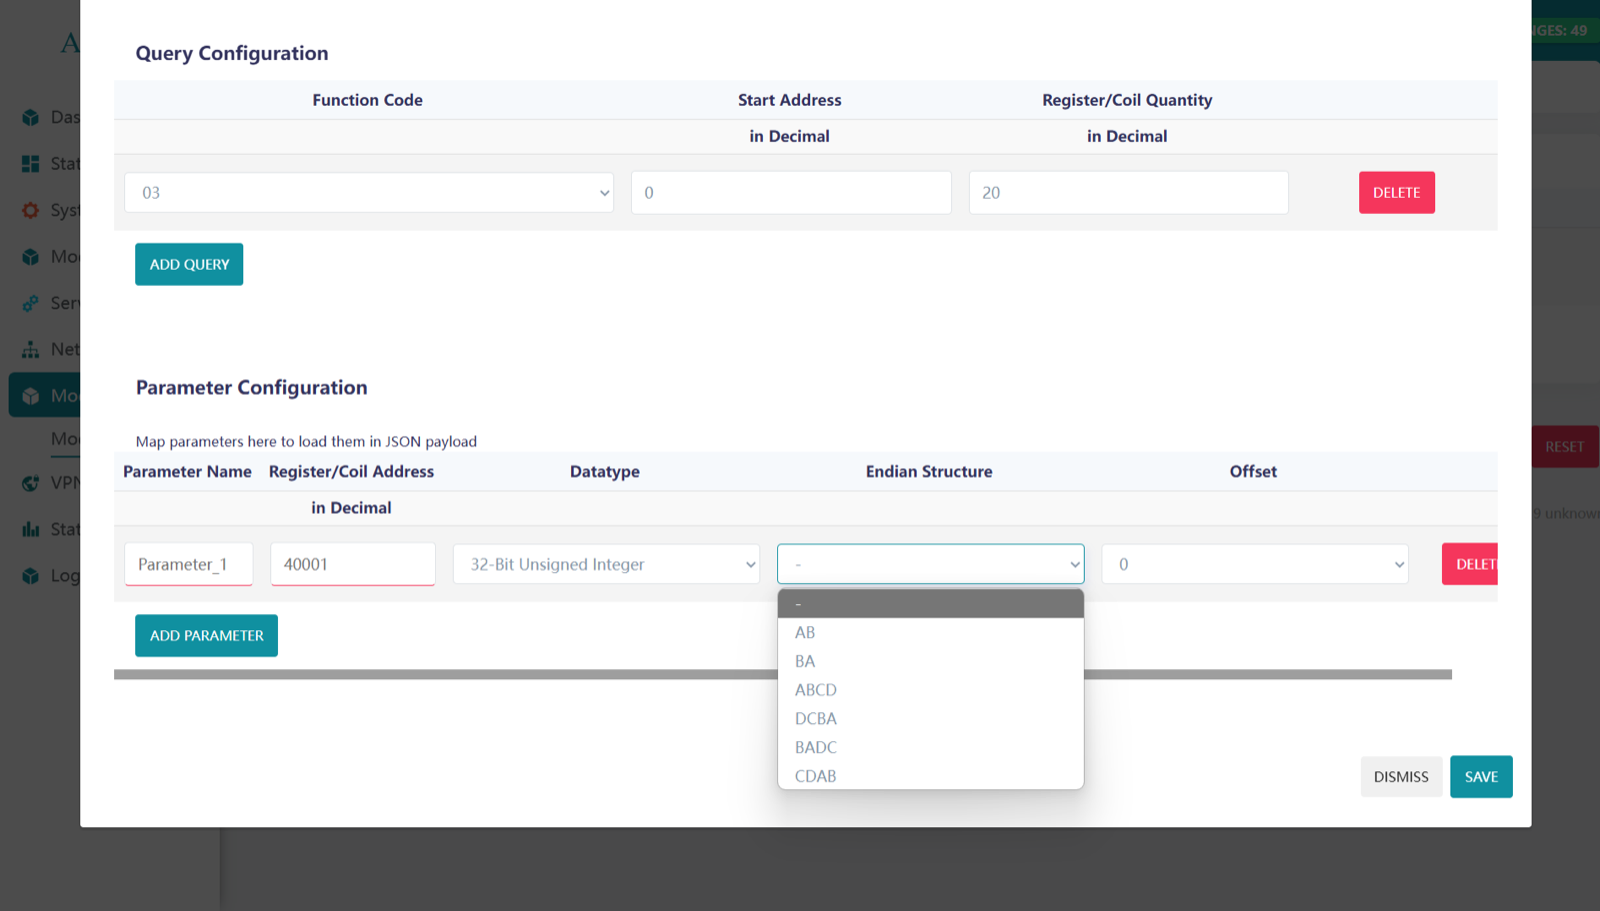
Task: Click the Status grid icon in sidebar
Action: (x=31, y=163)
